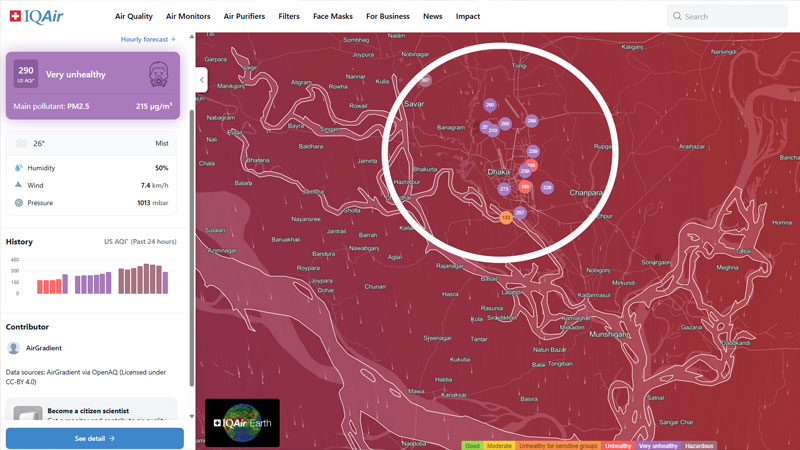Open the Air Purifiers menu

coord(244,16)
